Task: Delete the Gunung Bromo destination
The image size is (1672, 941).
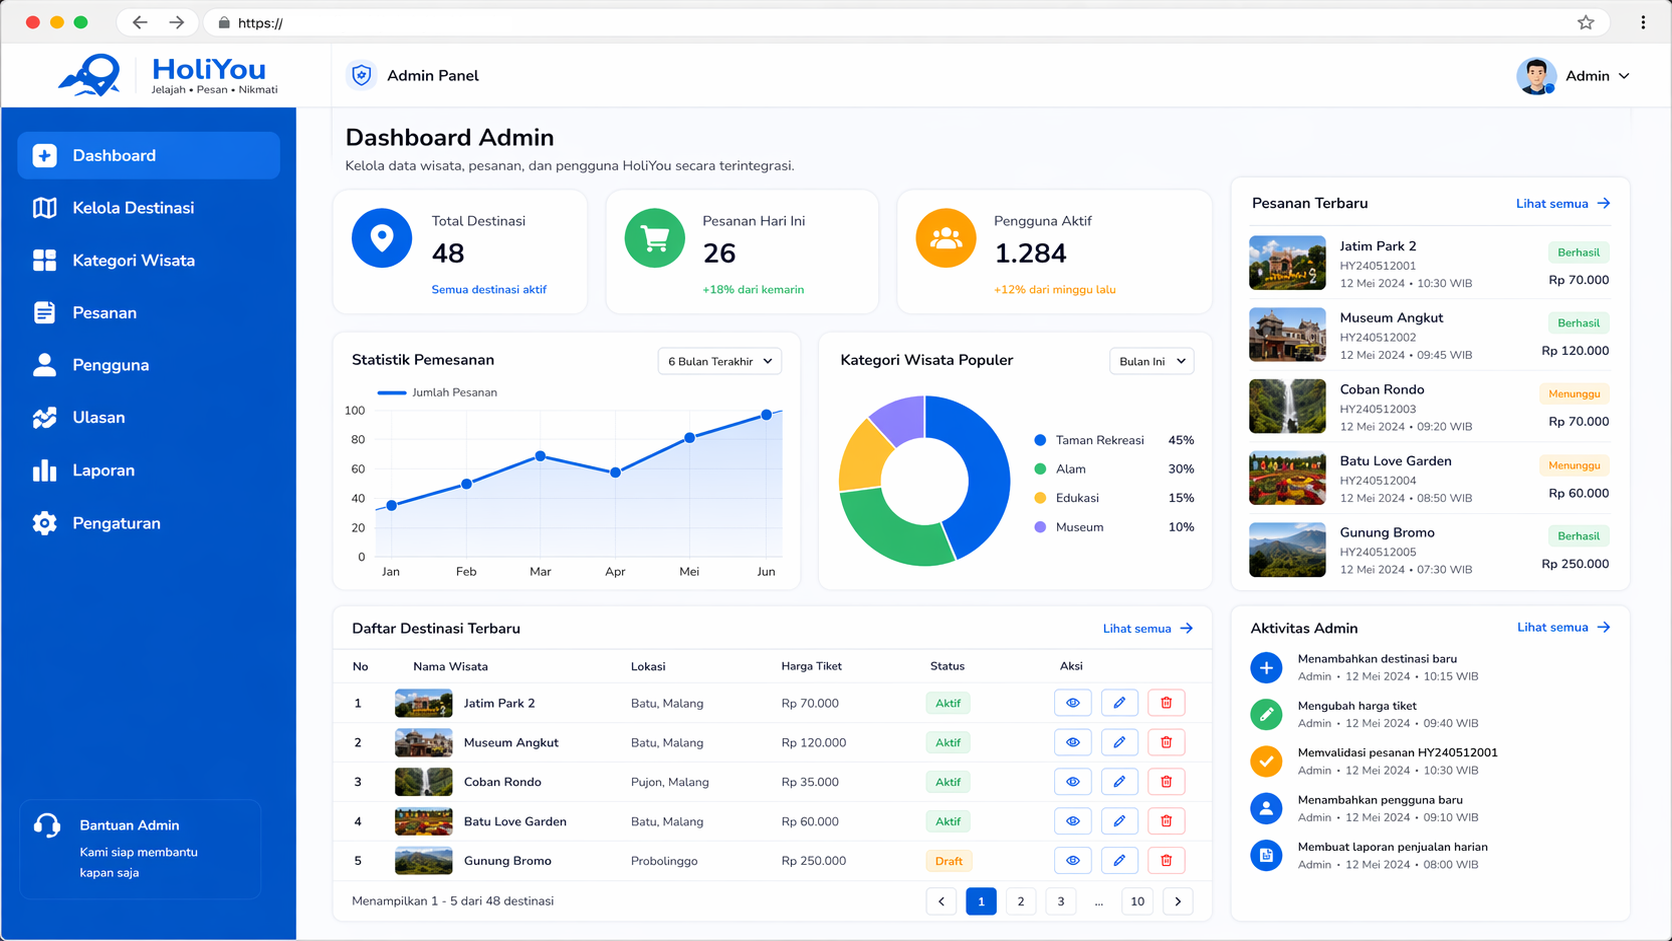Action: [1166, 860]
